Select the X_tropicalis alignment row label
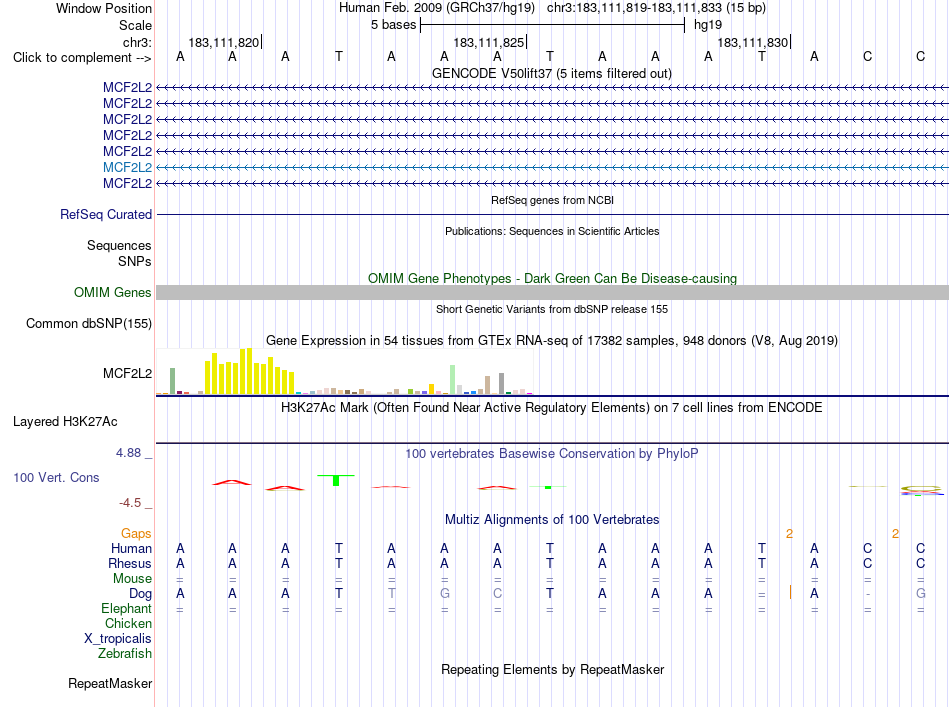950x707 pixels. (x=118, y=639)
